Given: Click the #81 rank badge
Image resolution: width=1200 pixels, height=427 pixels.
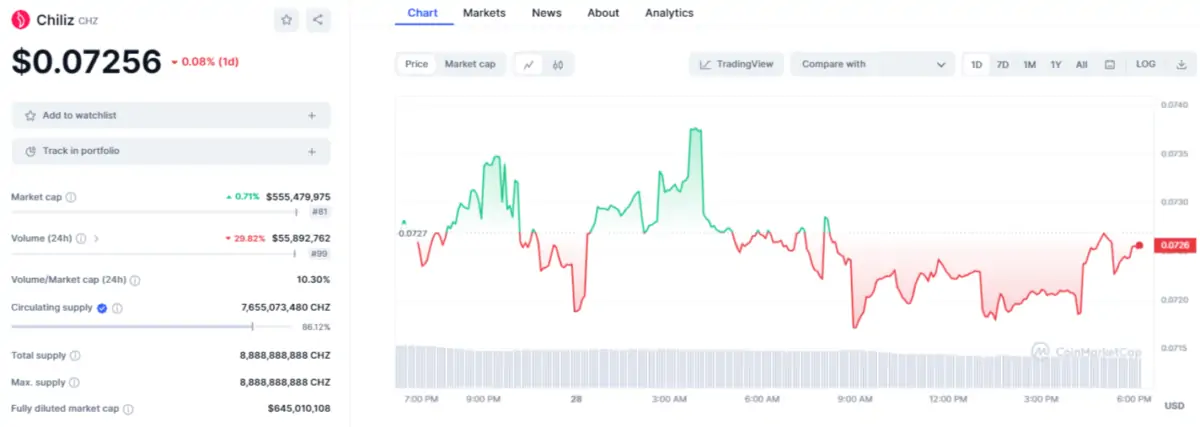Looking at the screenshot, I should point(320,212).
